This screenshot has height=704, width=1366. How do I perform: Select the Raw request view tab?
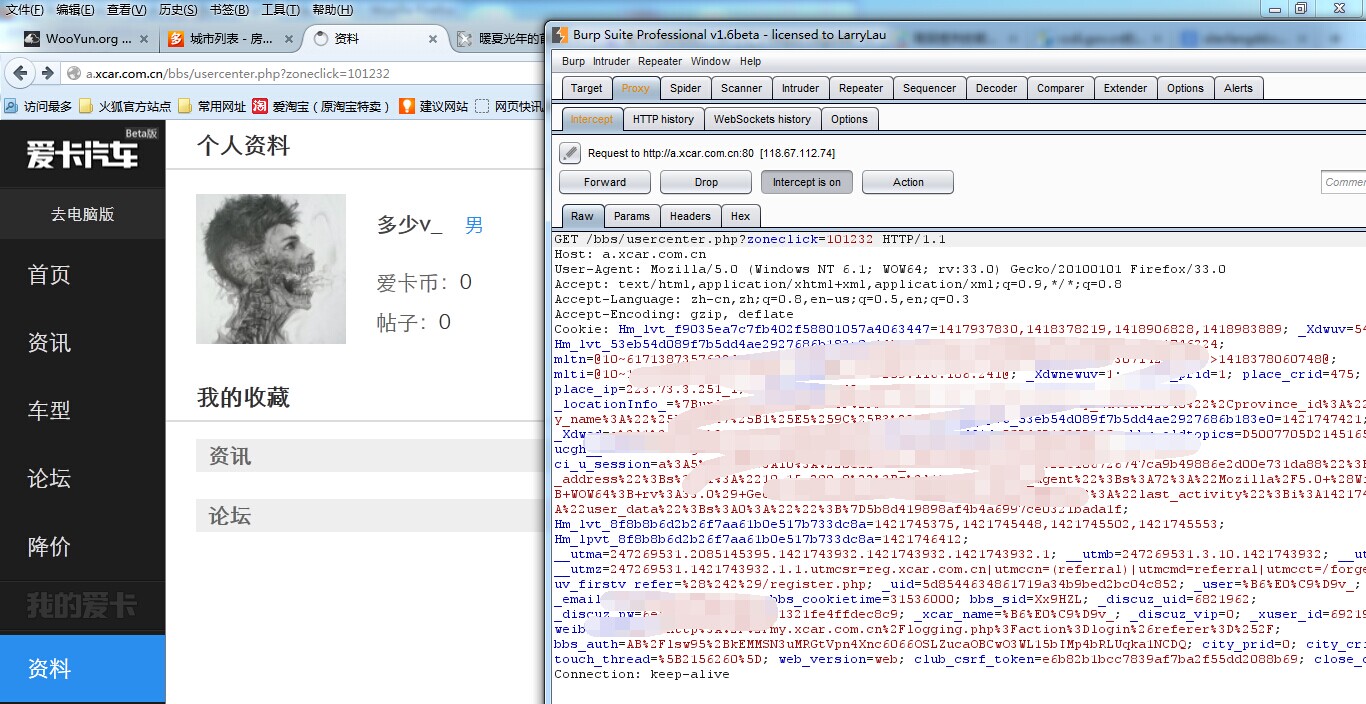point(582,216)
